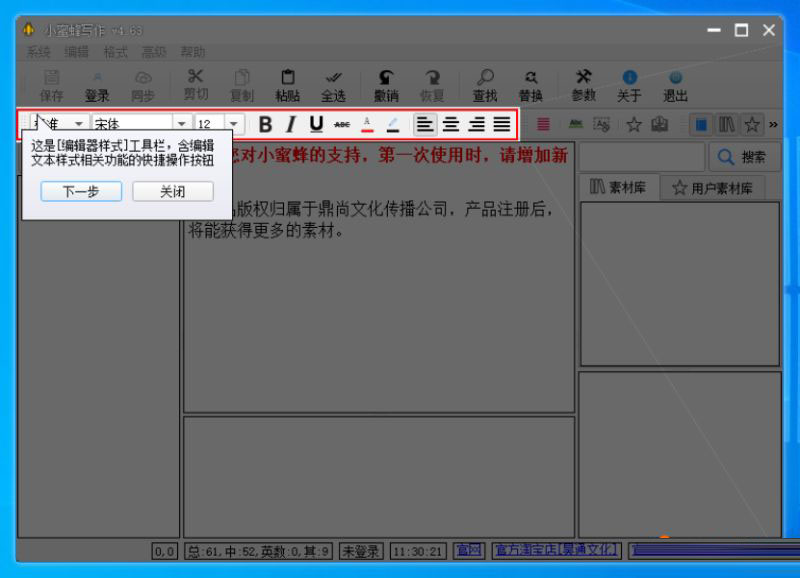The image size is (800, 578).
Task: Open the font size 12 dropdown
Action: [x=234, y=124]
